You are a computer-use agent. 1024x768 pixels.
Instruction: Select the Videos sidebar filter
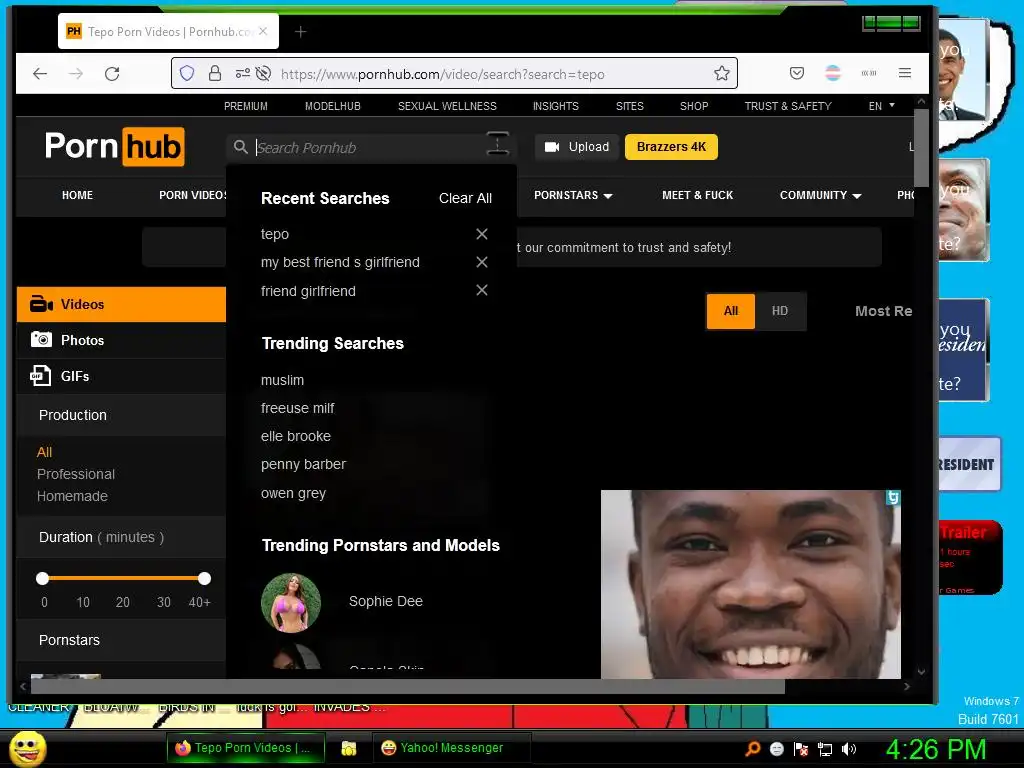121,304
